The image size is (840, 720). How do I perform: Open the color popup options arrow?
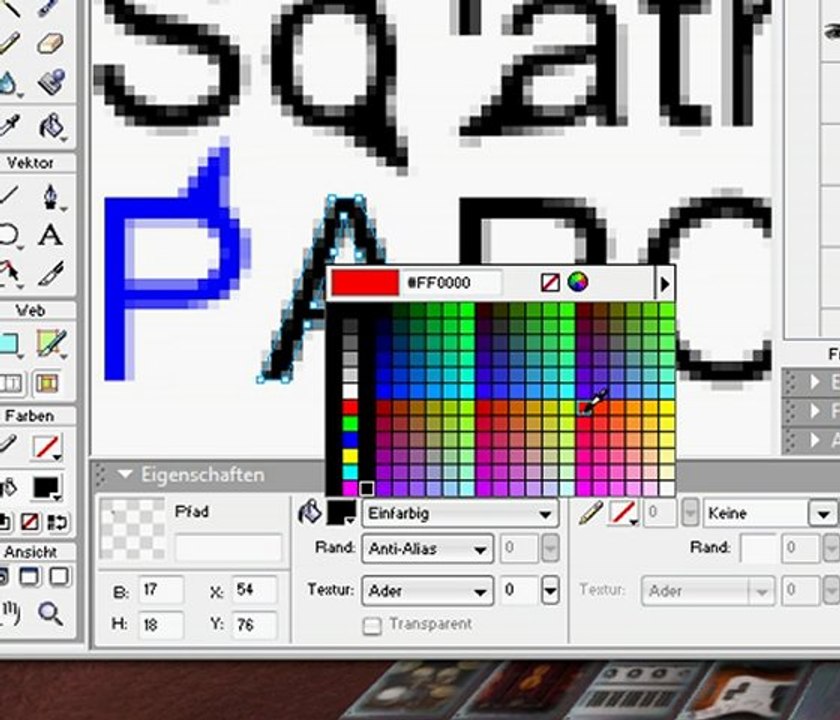[665, 283]
